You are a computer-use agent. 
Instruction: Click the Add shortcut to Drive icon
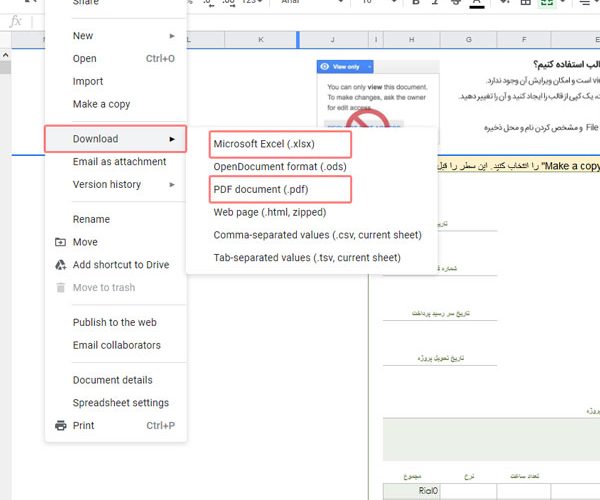60,265
